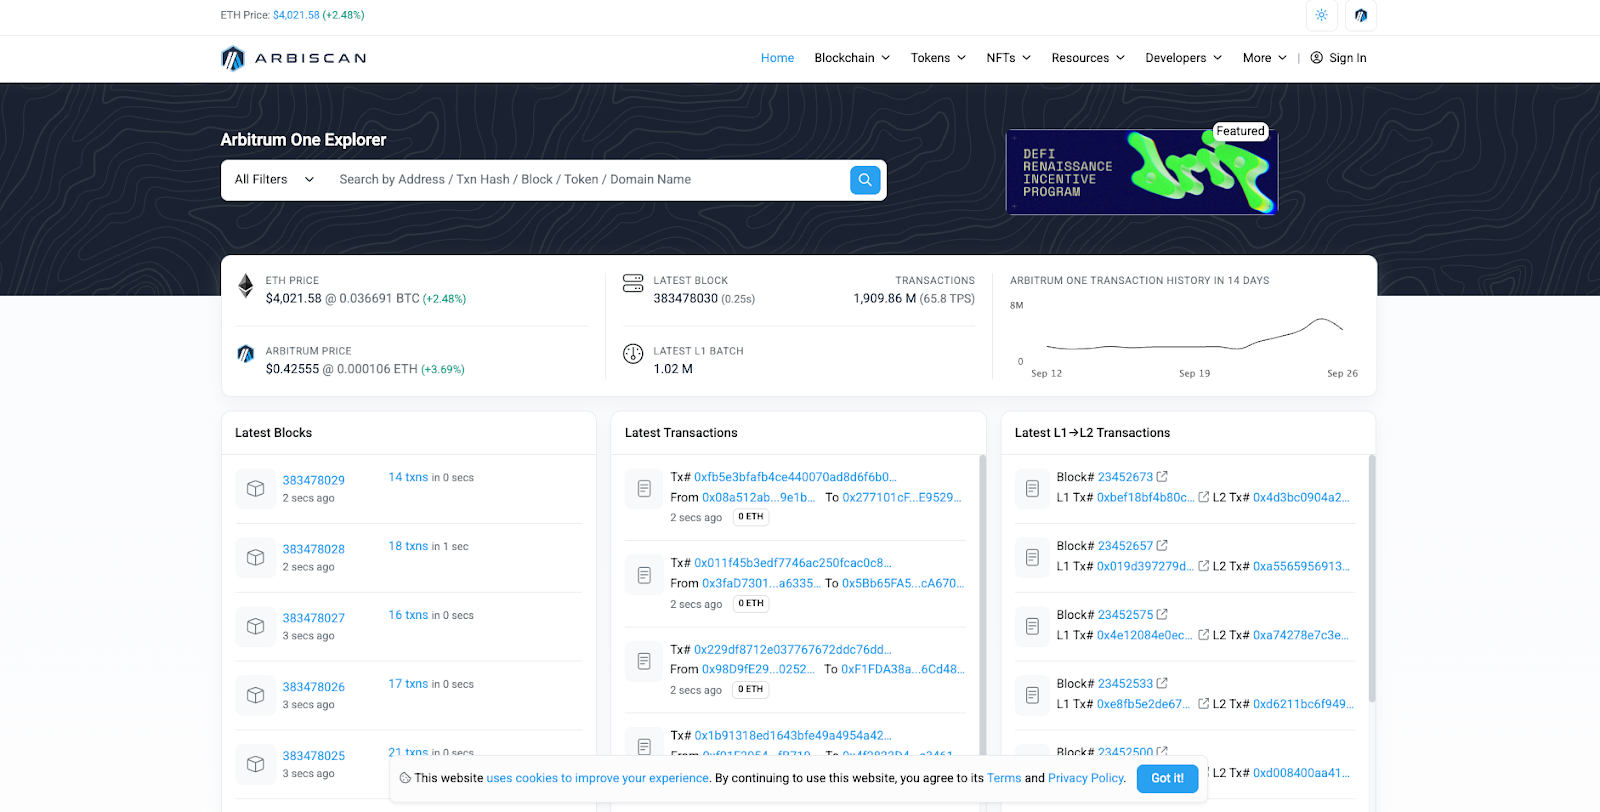Open L1 Tx 0x4e12084e0ec link
1600x812 pixels.
click(1145, 635)
